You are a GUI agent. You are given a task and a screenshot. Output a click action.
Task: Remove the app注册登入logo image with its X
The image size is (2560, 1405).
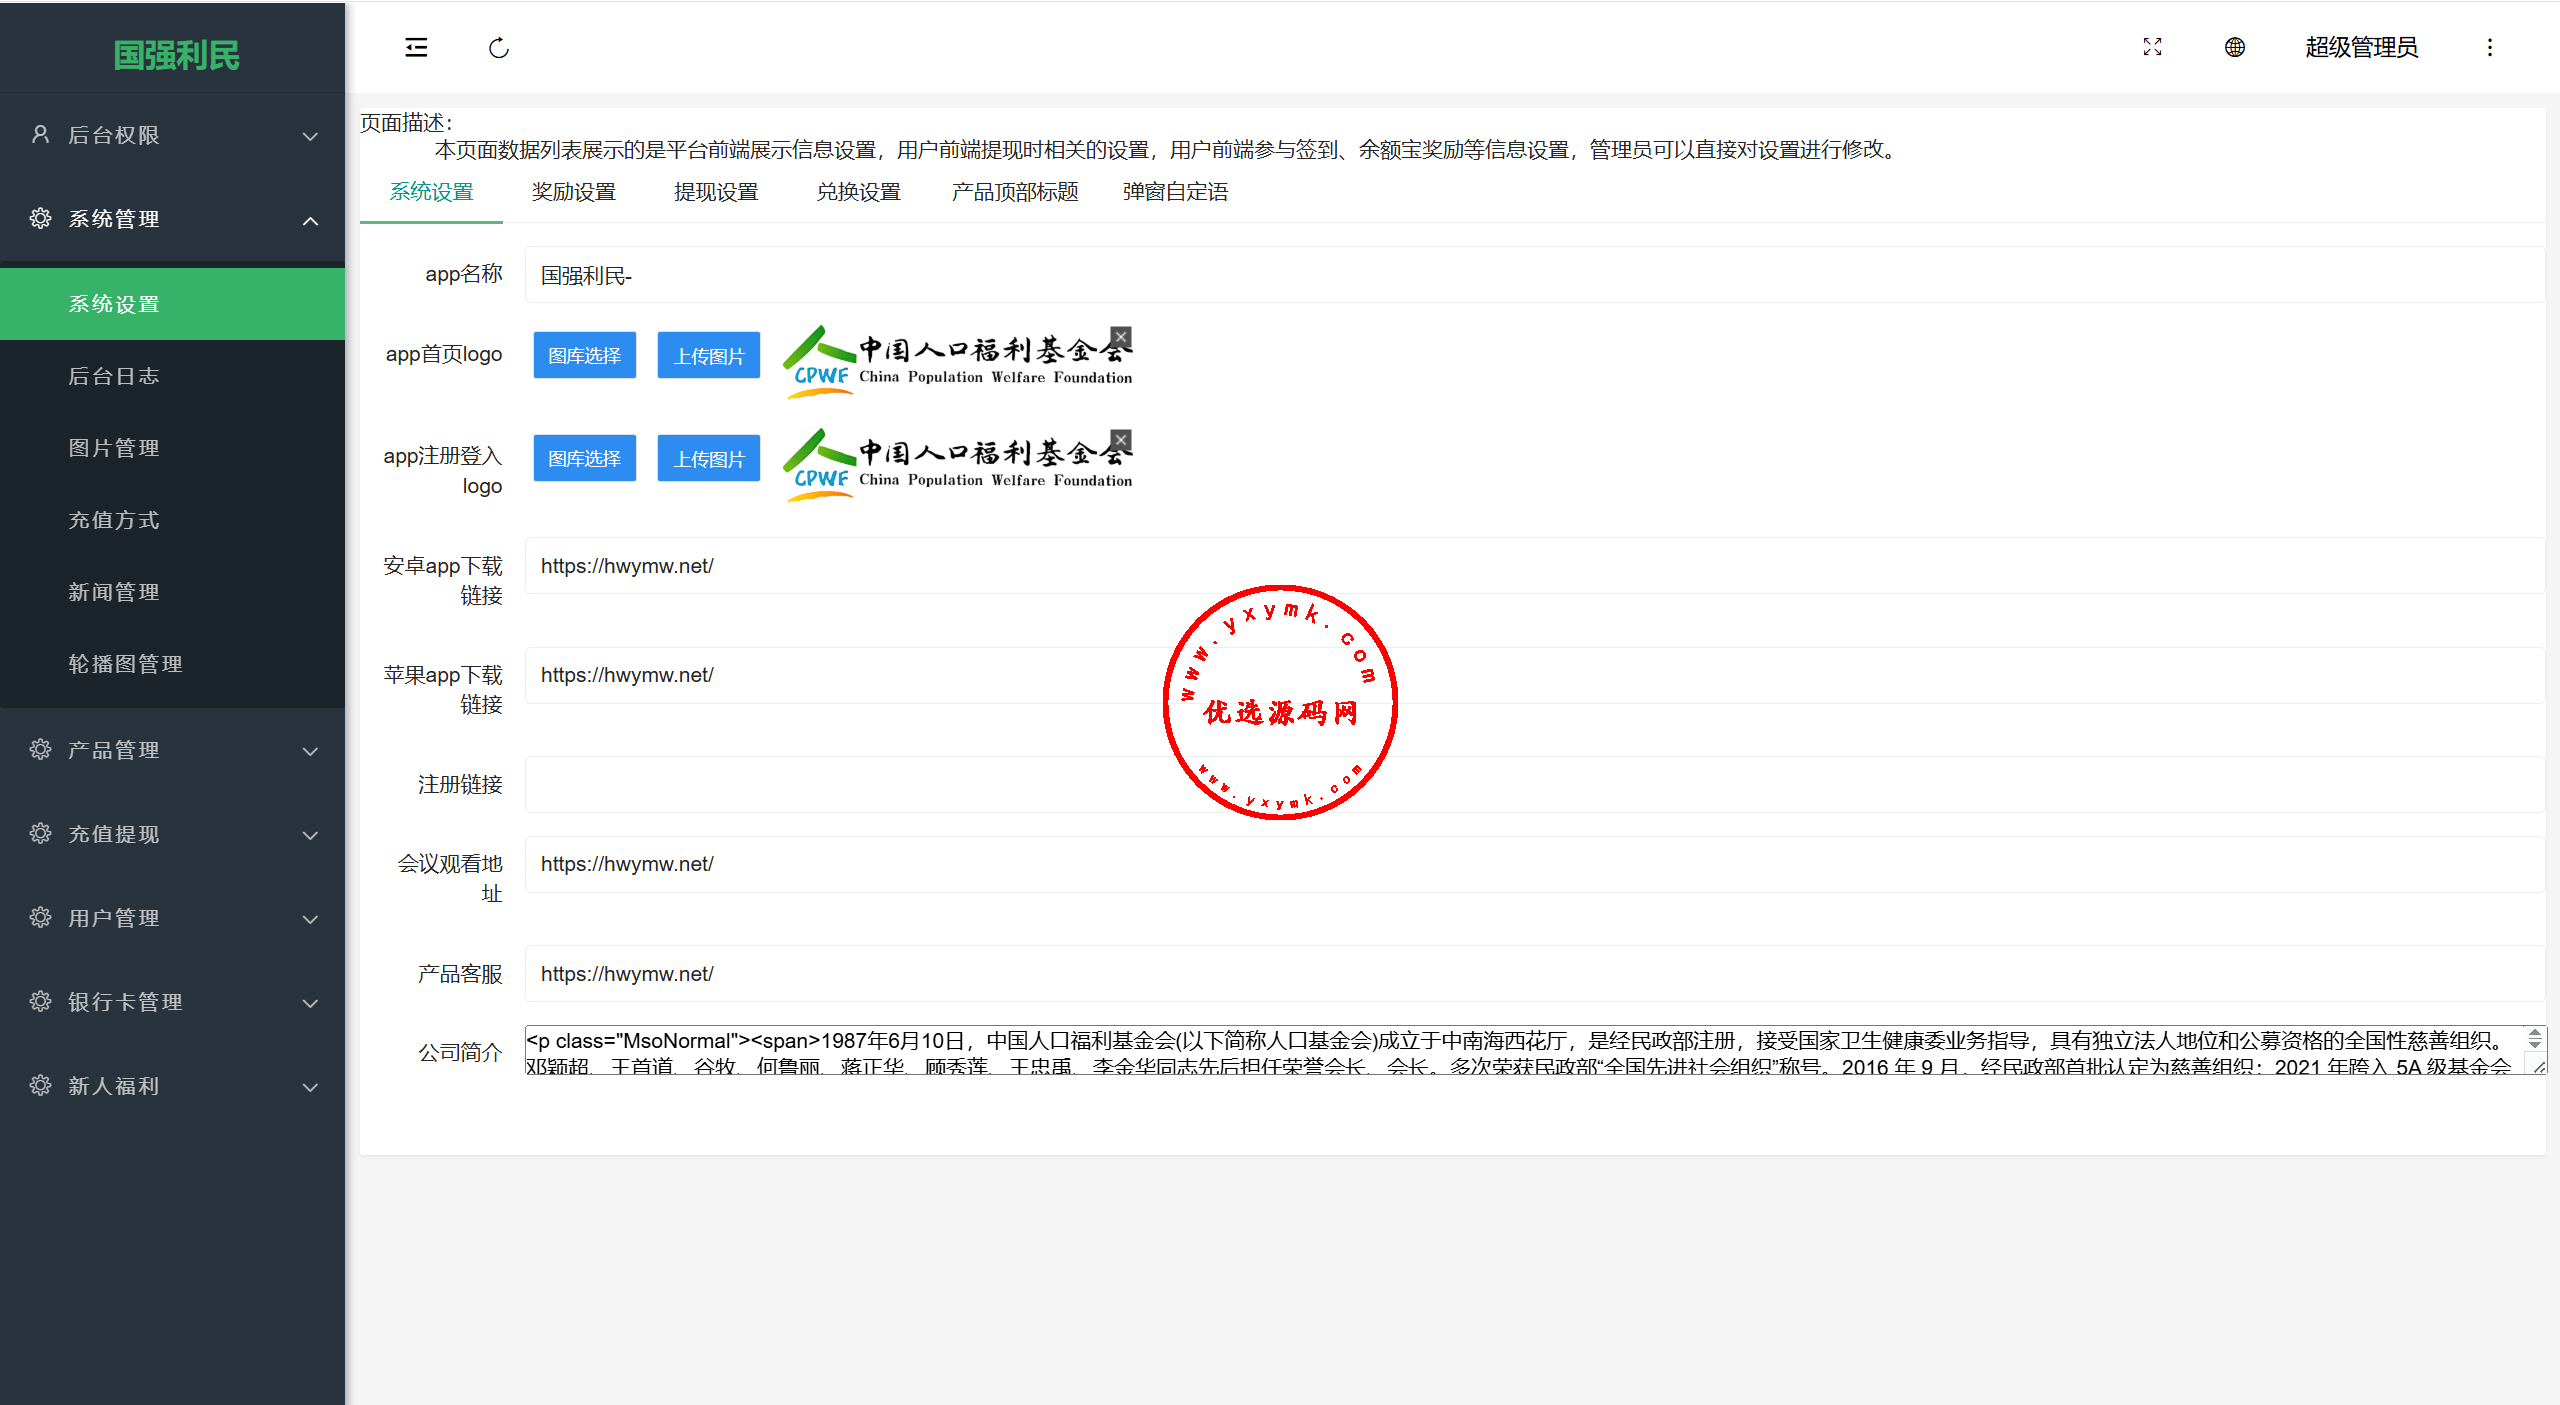point(1121,440)
